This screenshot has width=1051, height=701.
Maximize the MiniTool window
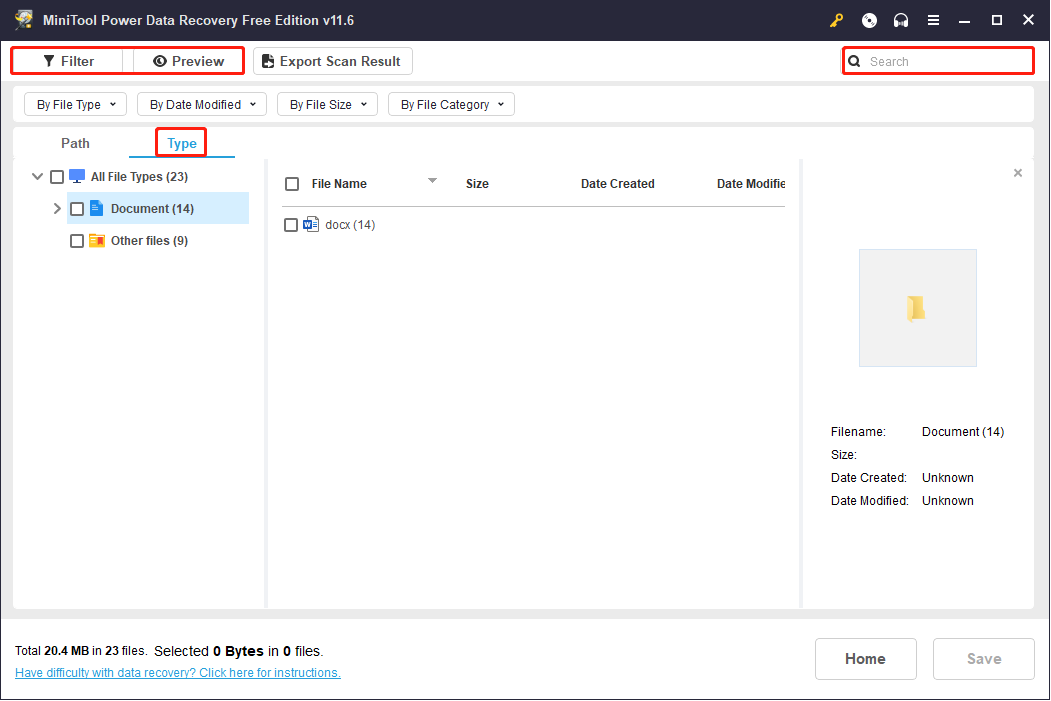point(997,20)
